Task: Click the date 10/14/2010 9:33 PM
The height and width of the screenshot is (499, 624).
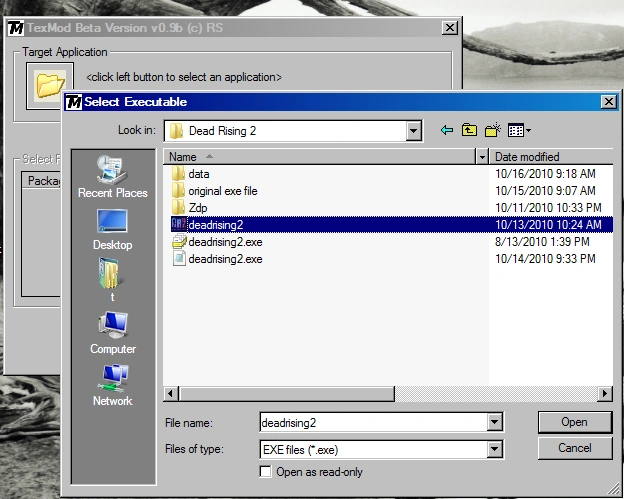Action: click(545, 259)
